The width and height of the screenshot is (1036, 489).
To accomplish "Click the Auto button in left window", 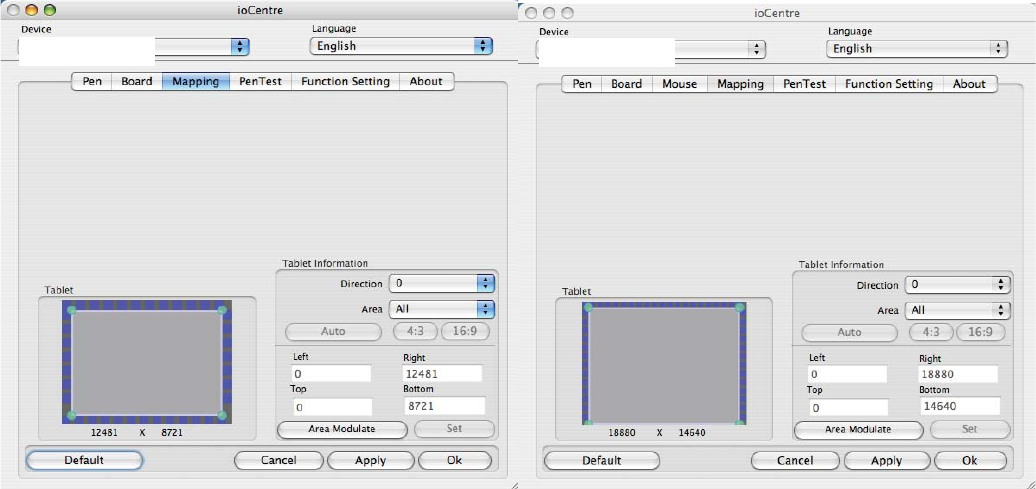I will [333, 331].
